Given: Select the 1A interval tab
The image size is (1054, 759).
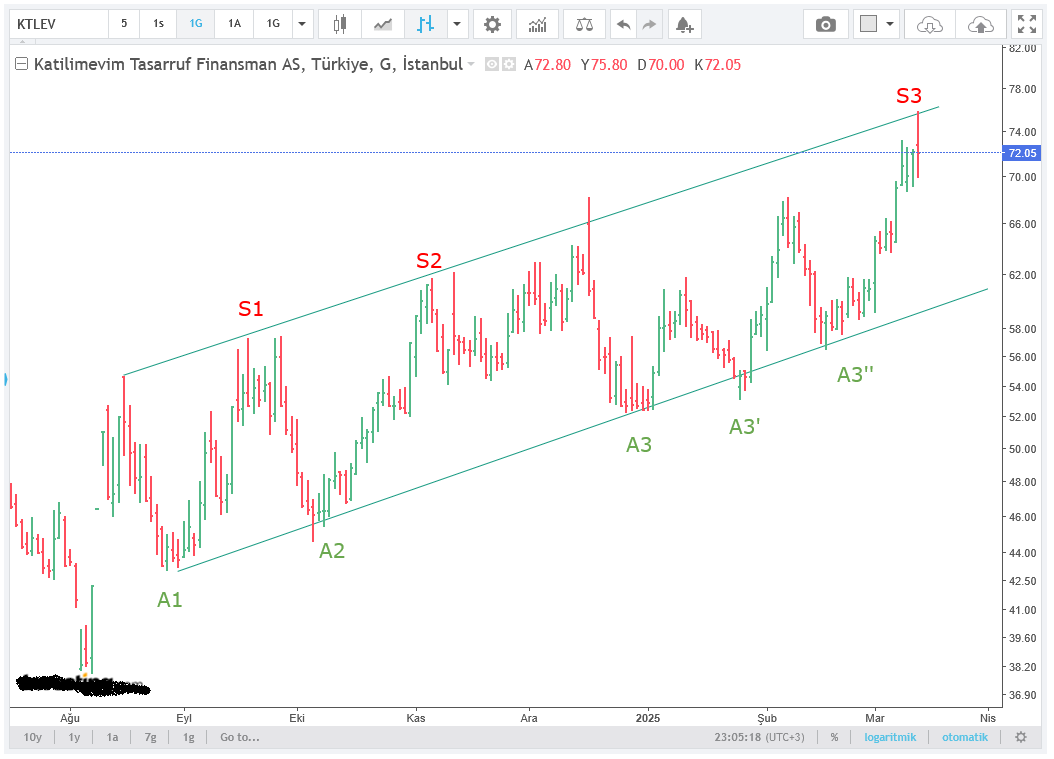Looking at the screenshot, I should 234,24.
